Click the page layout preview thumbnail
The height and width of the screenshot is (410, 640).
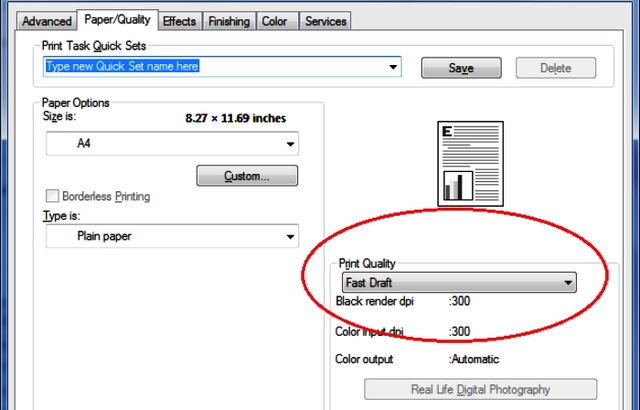pyautogui.click(x=470, y=164)
